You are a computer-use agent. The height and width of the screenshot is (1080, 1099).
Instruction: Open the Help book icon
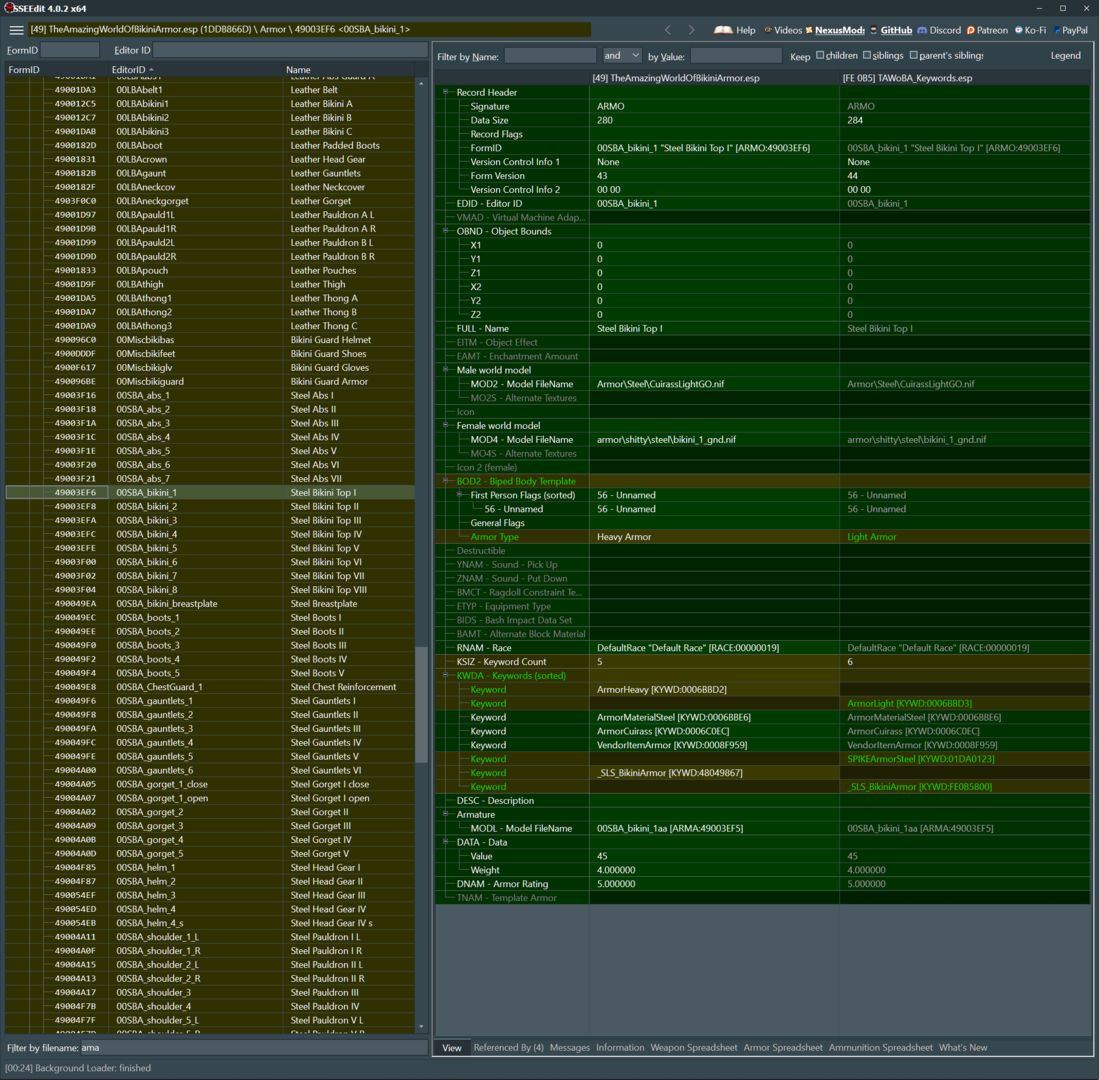723,30
